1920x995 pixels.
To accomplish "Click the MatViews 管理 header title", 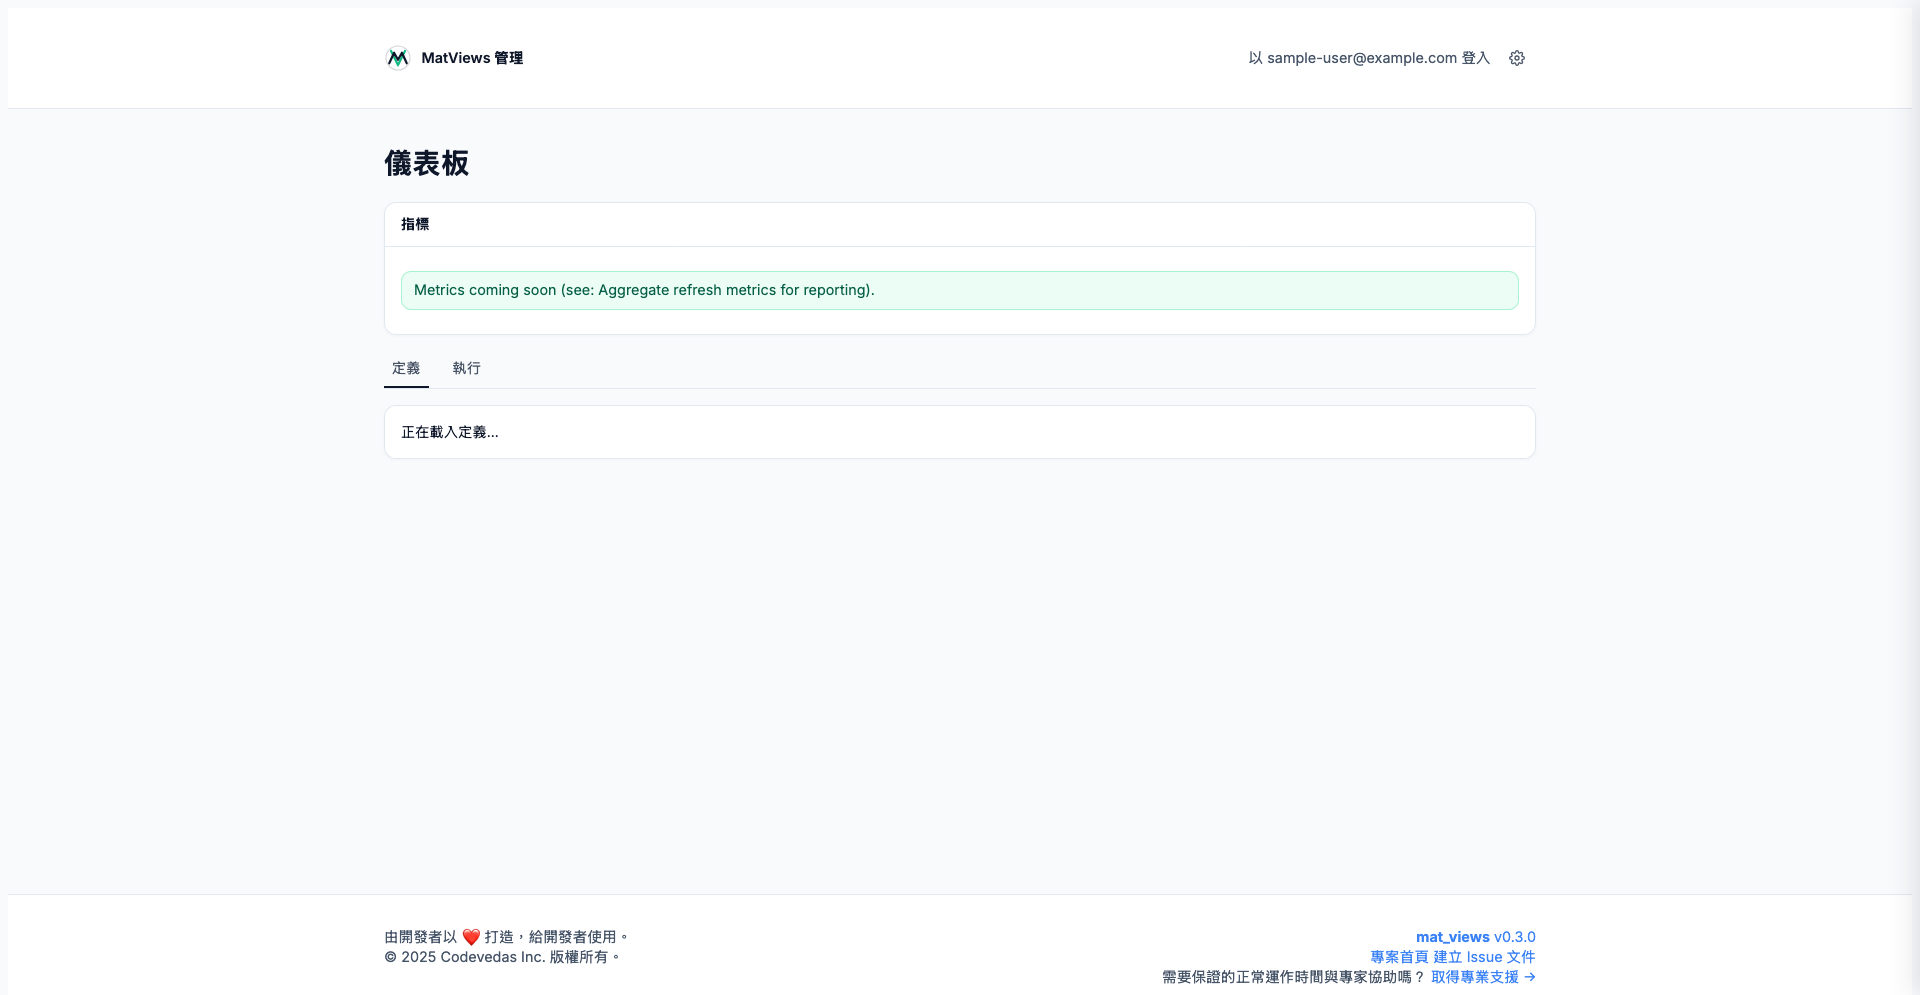I will pos(472,58).
